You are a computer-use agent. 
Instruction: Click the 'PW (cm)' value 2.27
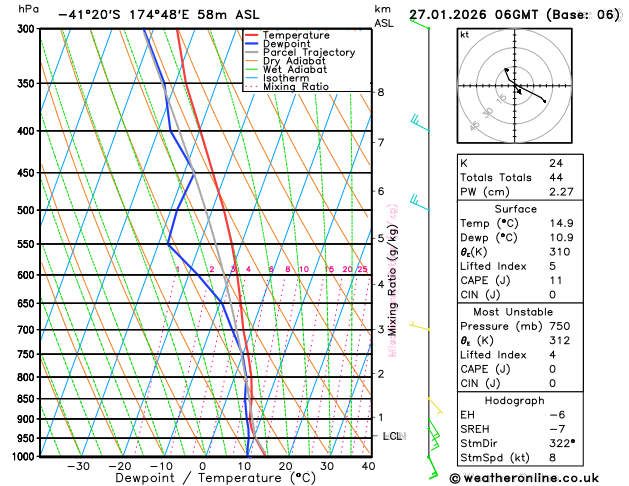point(561,192)
